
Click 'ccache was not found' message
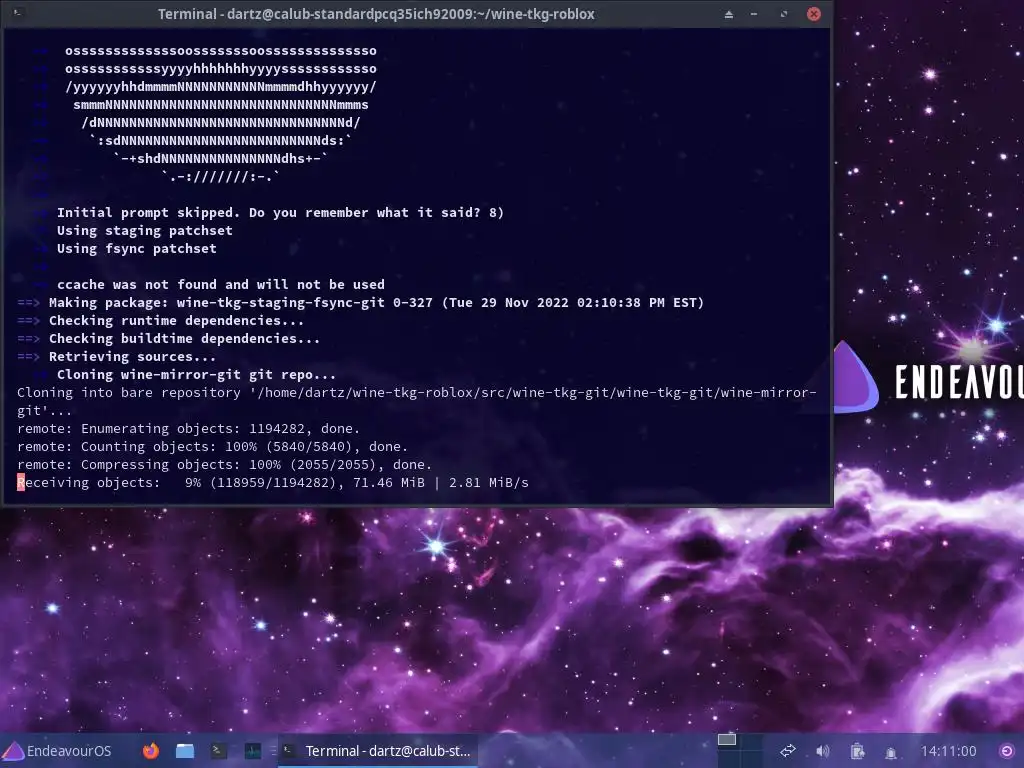221,284
